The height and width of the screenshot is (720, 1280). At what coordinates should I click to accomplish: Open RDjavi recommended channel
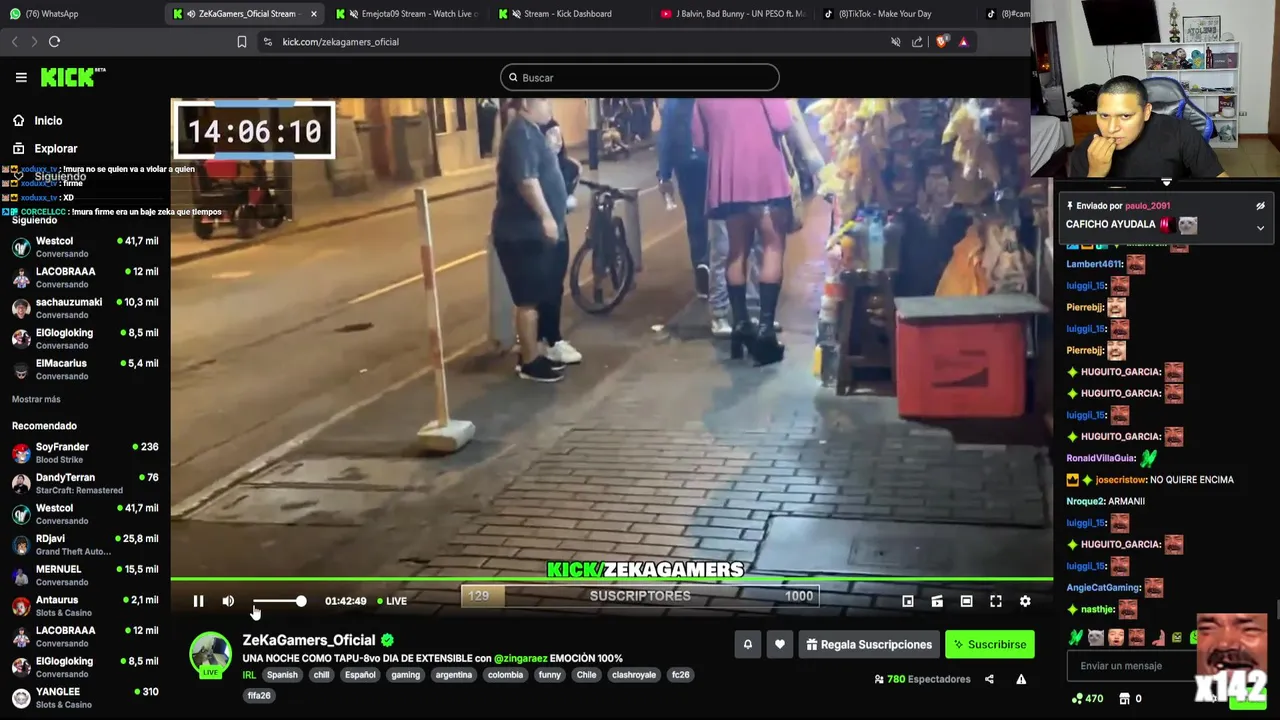point(85,544)
